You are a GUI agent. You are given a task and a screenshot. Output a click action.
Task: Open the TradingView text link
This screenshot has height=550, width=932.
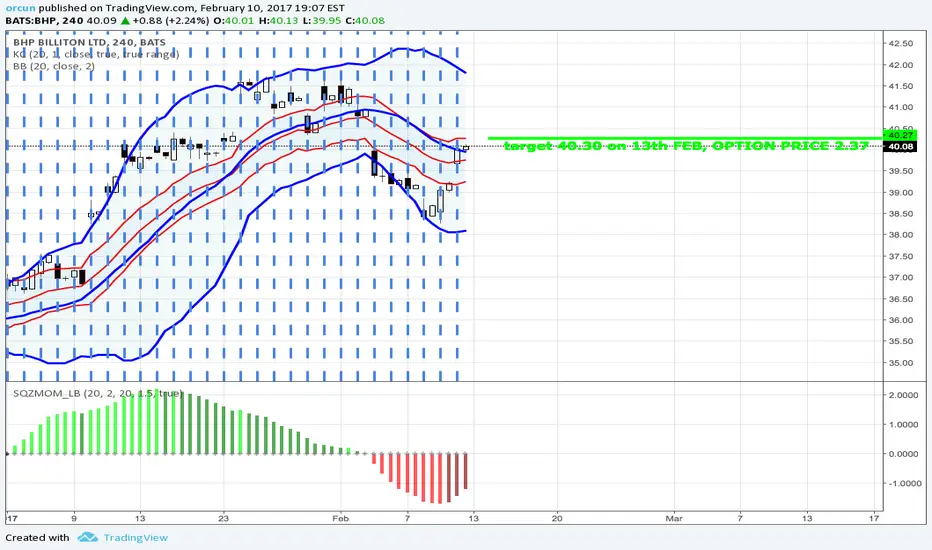coord(136,538)
